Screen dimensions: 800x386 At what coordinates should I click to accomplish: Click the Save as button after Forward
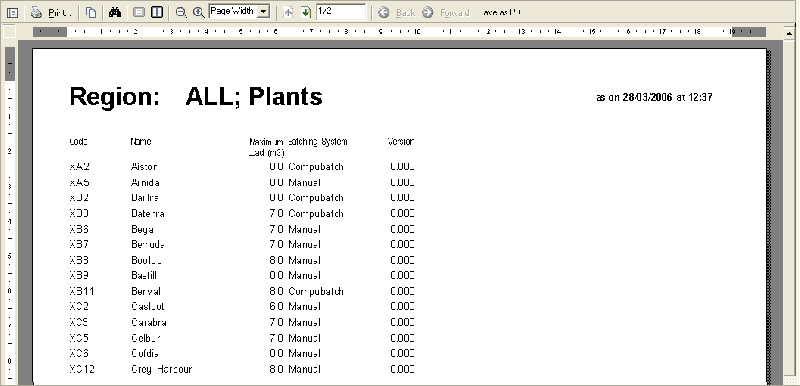[503, 13]
